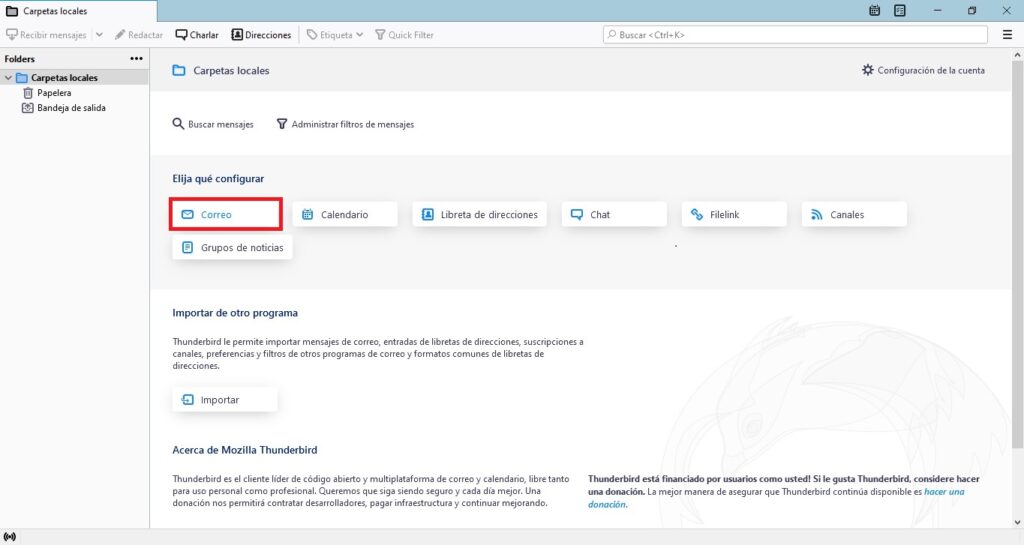Open the tasks tab icon in title bar
Screen dimensions: 1024x548
tap(900, 10)
